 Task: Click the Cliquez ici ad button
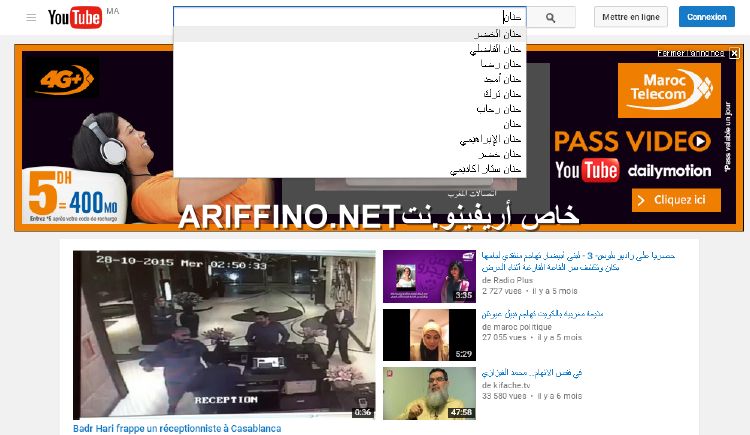click(676, 200)
